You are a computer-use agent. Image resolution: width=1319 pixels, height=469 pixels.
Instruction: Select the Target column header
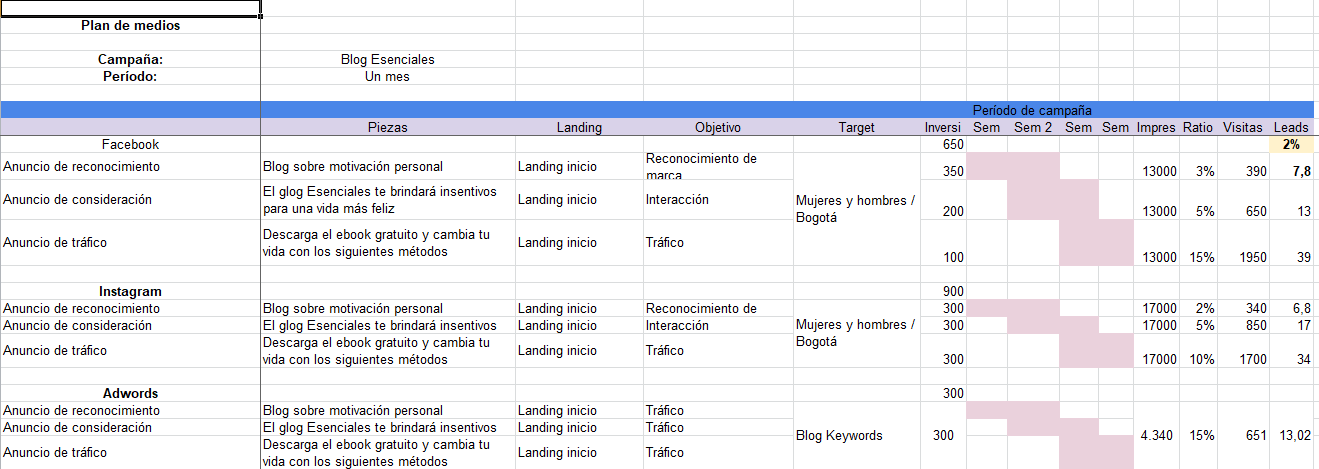pyautogui.click(x=856, y=128)
